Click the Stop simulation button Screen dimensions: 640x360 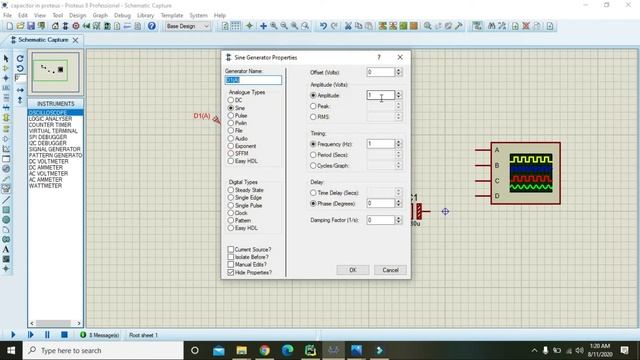coord(64,335)
